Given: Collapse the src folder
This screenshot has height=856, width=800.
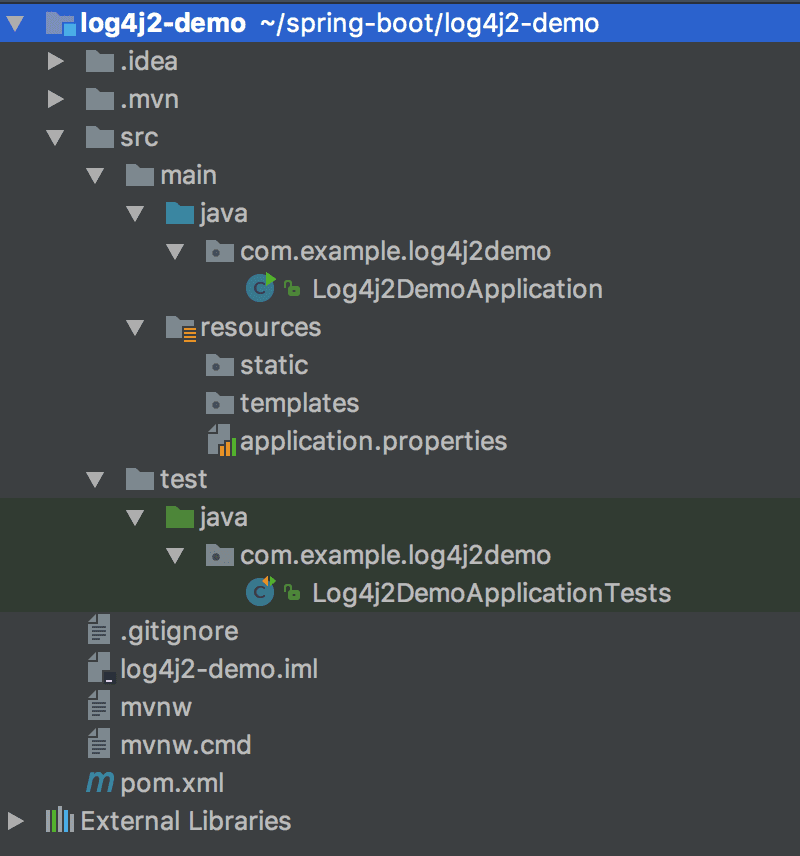Looking at the screenshot, I should coord(56,138).
